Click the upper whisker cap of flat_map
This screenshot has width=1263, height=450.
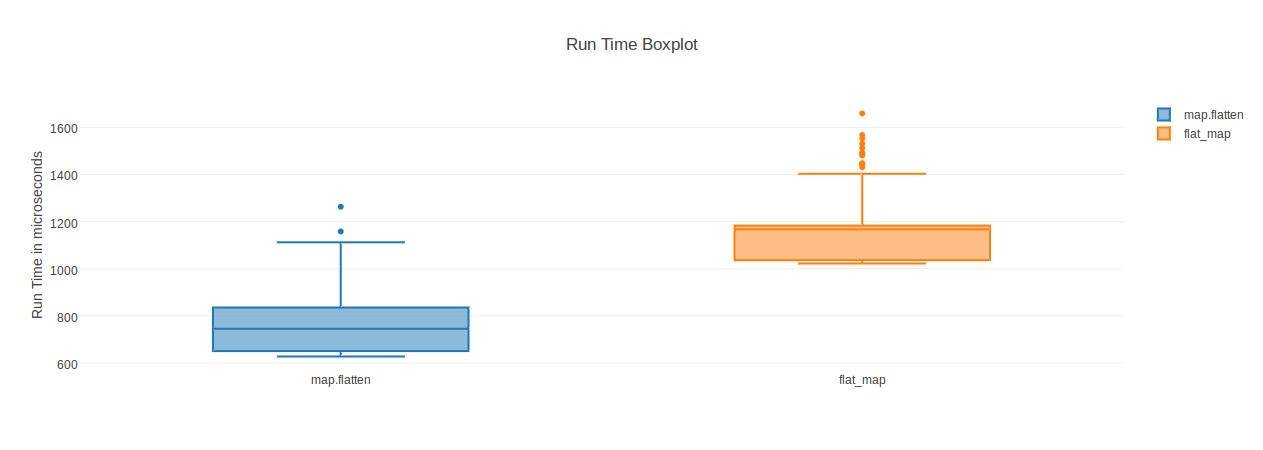[862, 174]
